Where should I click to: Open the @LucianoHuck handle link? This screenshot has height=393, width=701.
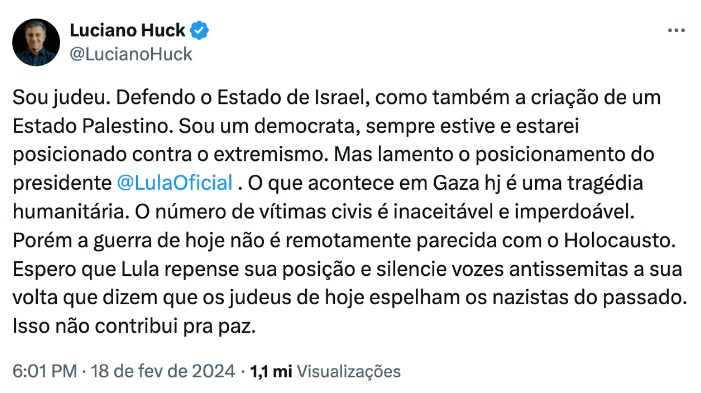pyautogui.click(x=131, y=55)
